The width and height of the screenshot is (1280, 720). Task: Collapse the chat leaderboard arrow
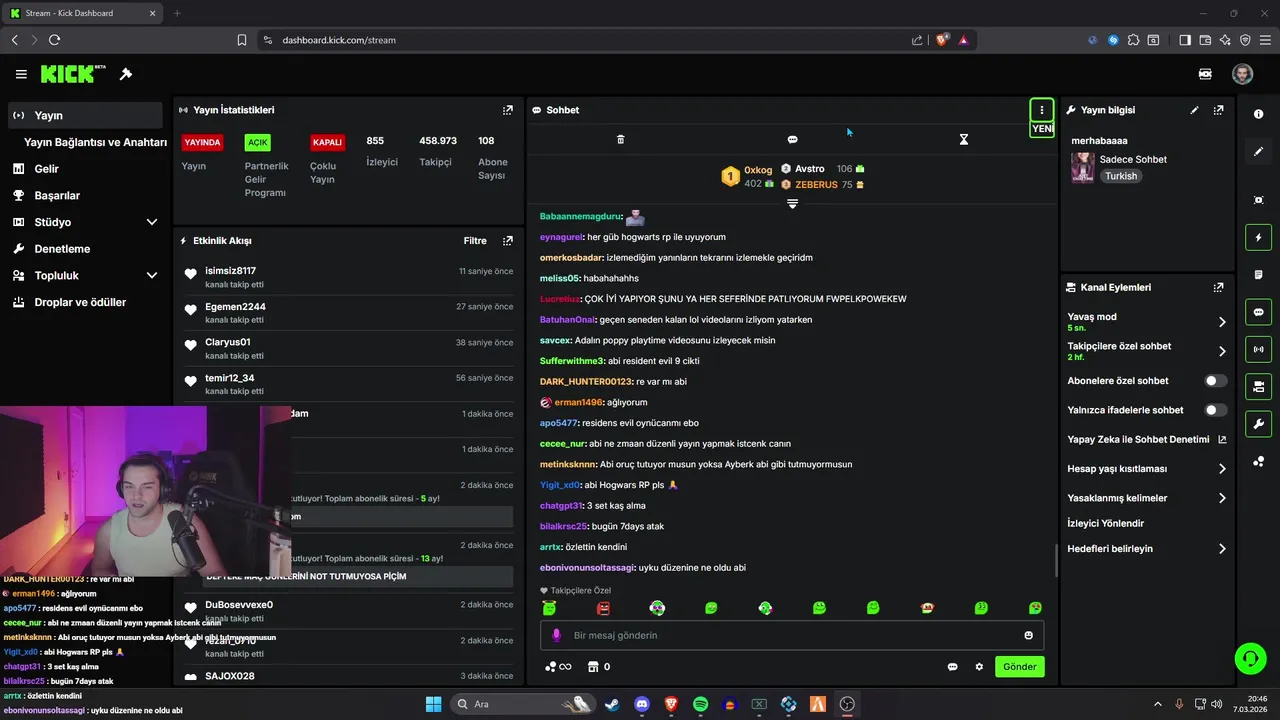pos(792,204)
